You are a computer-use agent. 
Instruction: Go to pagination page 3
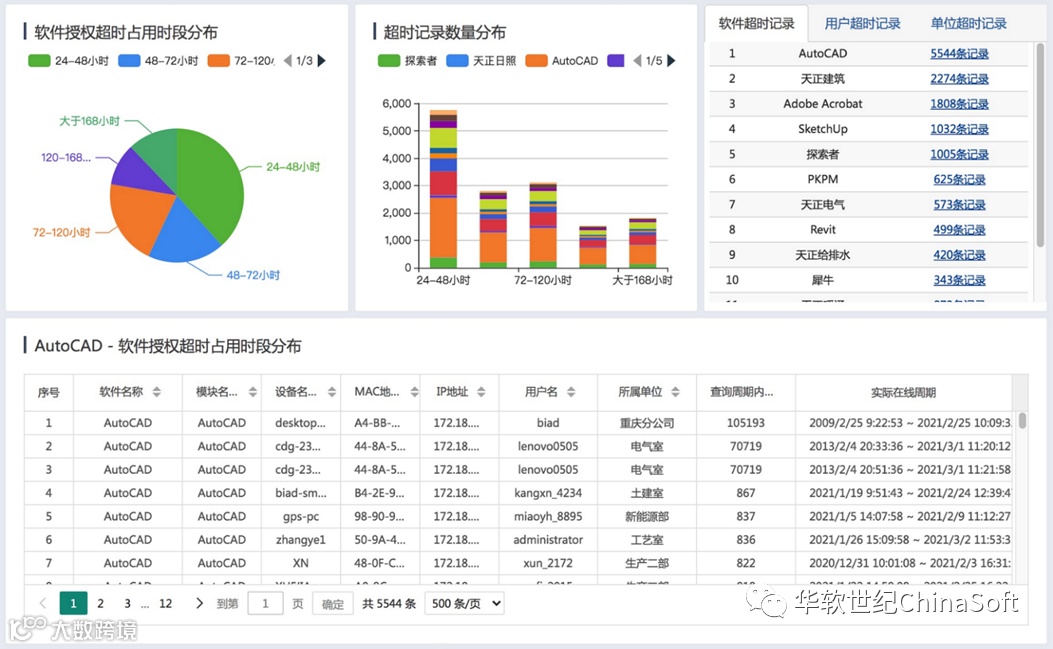pyautogui.click(x=127, y=603)
